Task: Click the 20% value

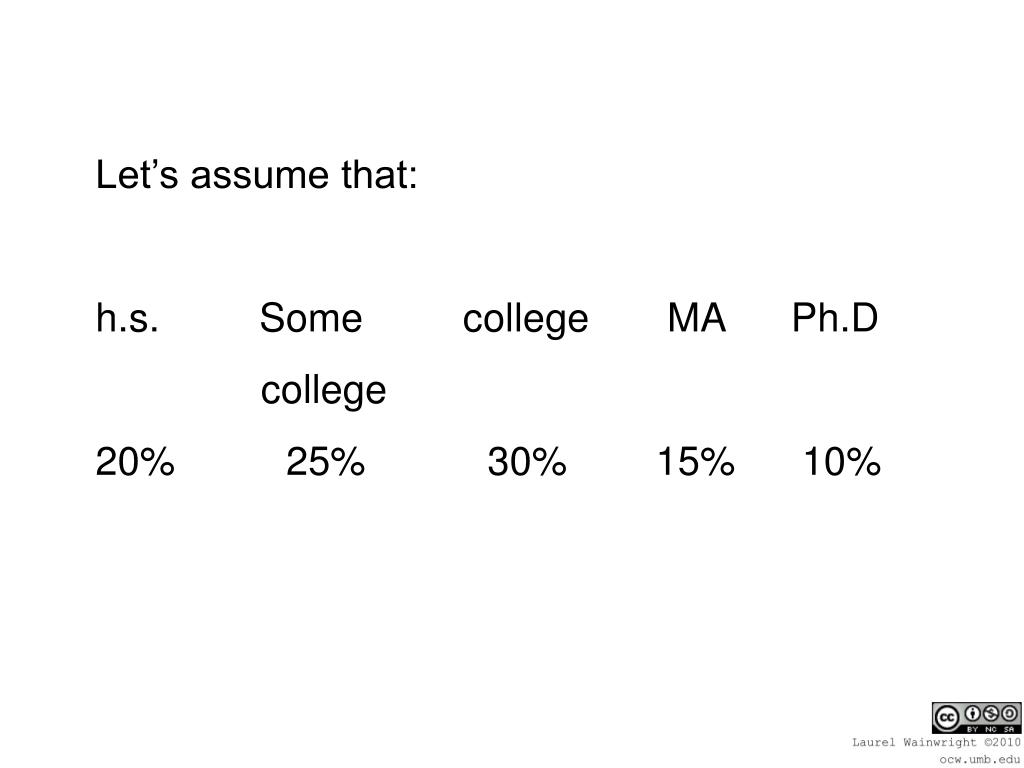Action: click(x=135, y=462)
